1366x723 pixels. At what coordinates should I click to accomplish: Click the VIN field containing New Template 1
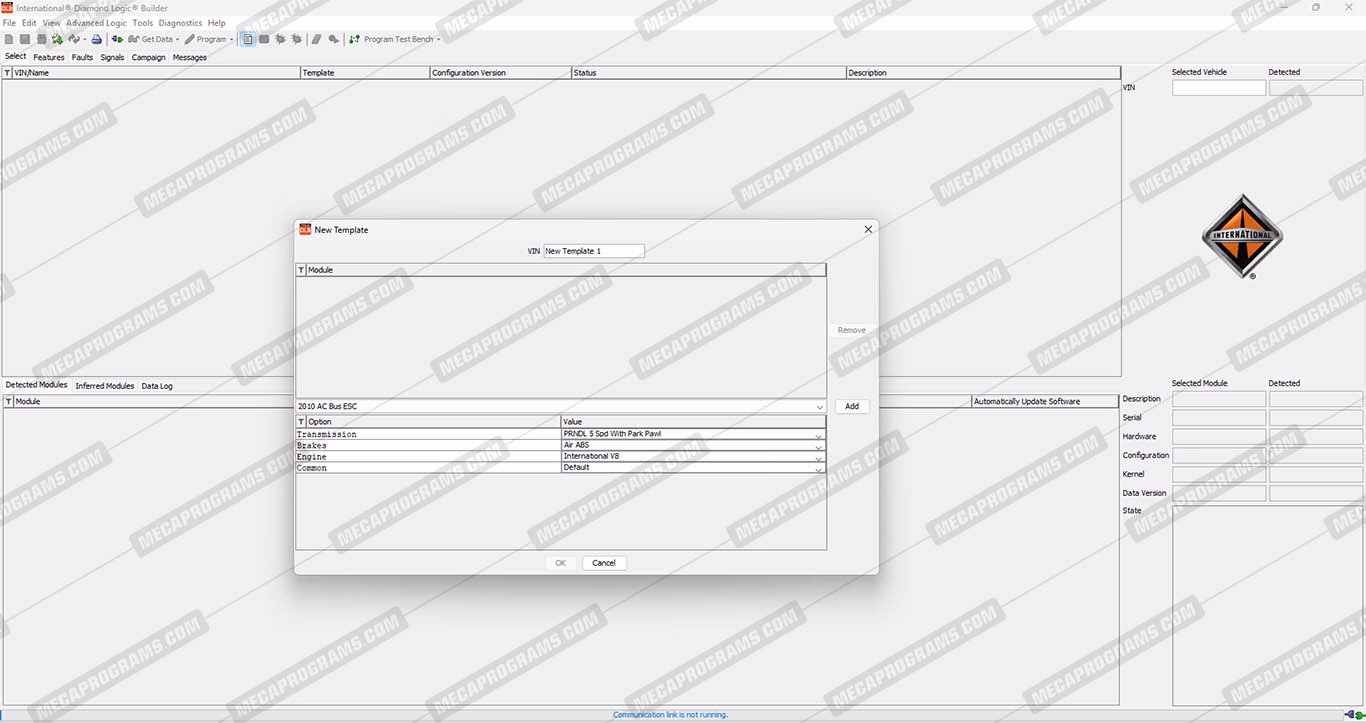594,251
